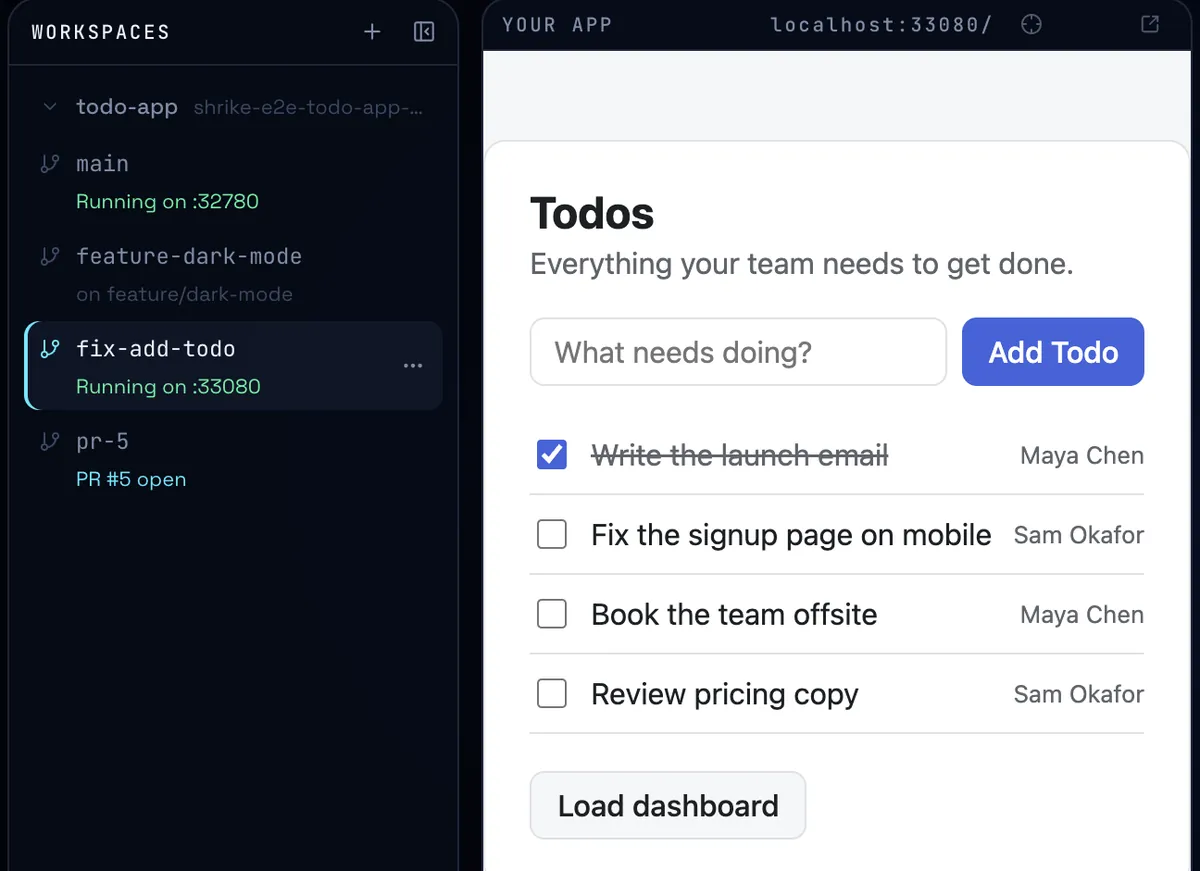The image size is (1200, 871).
Task: Click 'Book the team offsite' todo text
Action: pyautogui.click(x=734, y=614)
